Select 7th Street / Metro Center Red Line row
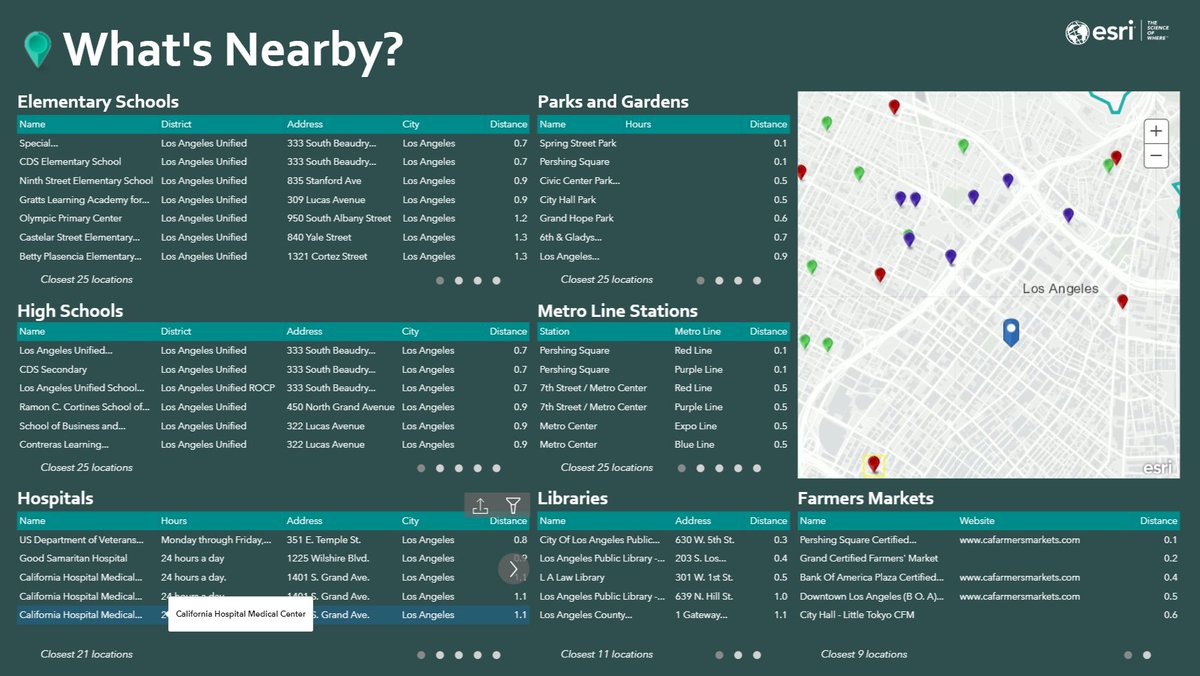 pyautogui.click(x=664, y=388)
